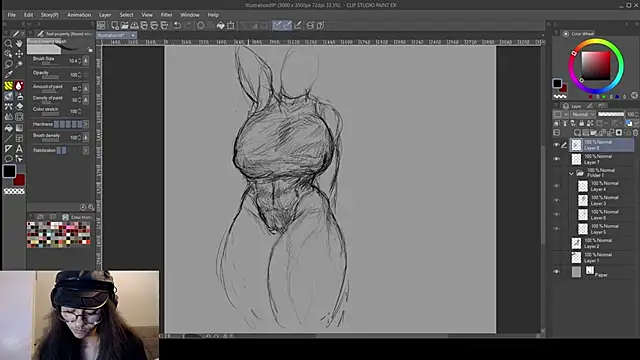Expand Stabilization options arrow
The height and width of the screenshot is (360, 640).
tap(86, 151)
